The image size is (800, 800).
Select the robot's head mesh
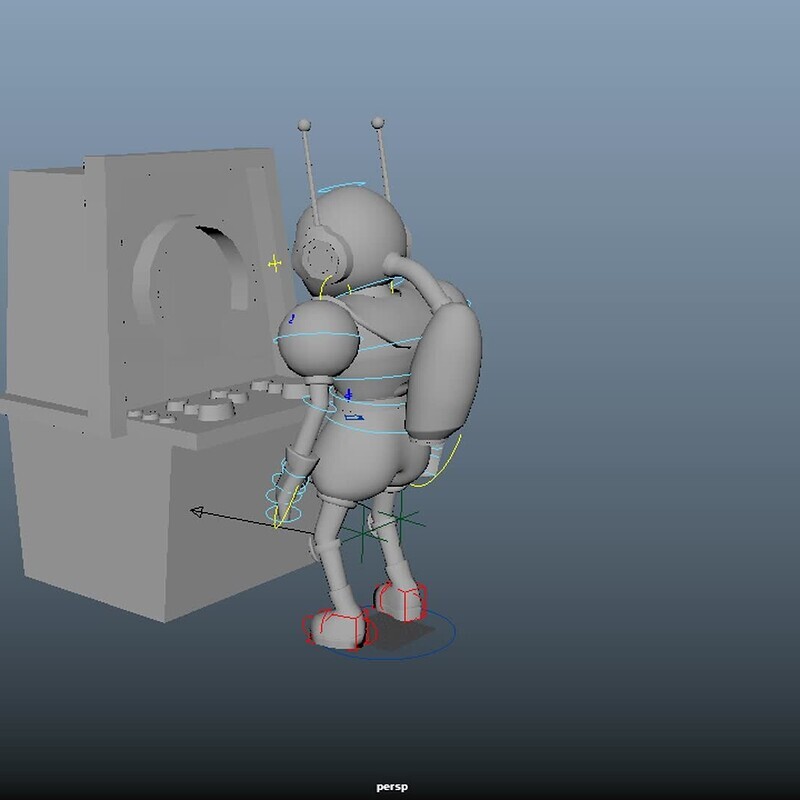coord(350,230)
